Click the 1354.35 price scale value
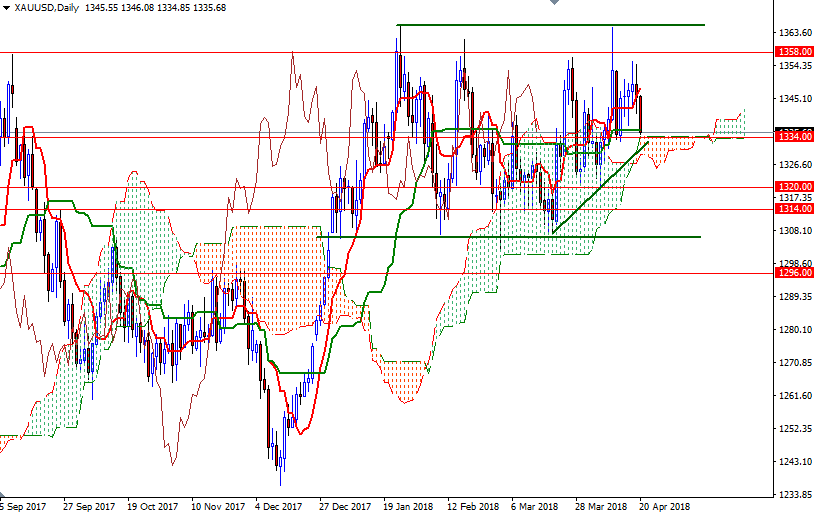This screenshot has height=514, width=814. coord(795,65)
